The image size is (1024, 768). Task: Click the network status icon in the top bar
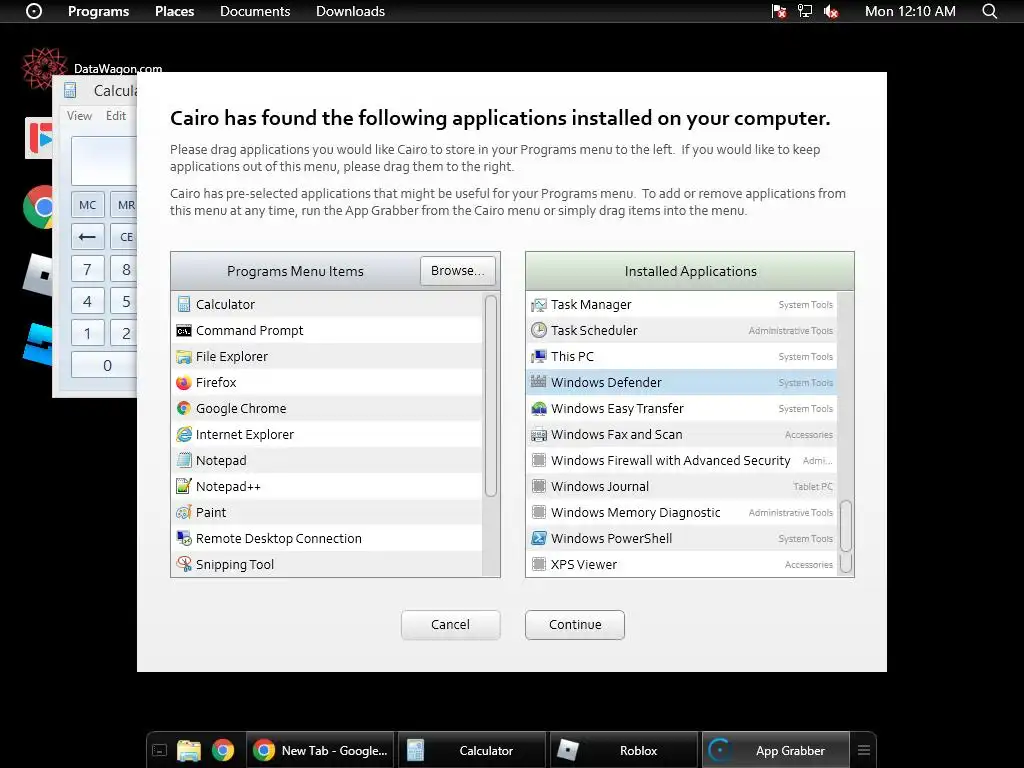click(805, 11)
